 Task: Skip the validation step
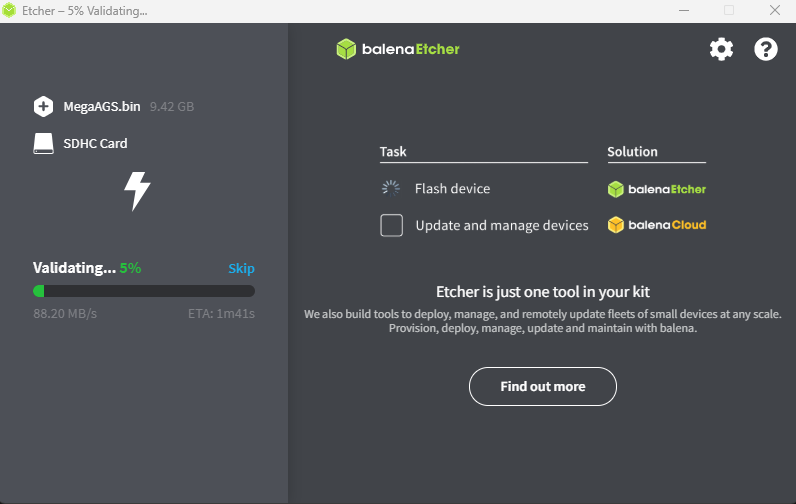point(241,268)
